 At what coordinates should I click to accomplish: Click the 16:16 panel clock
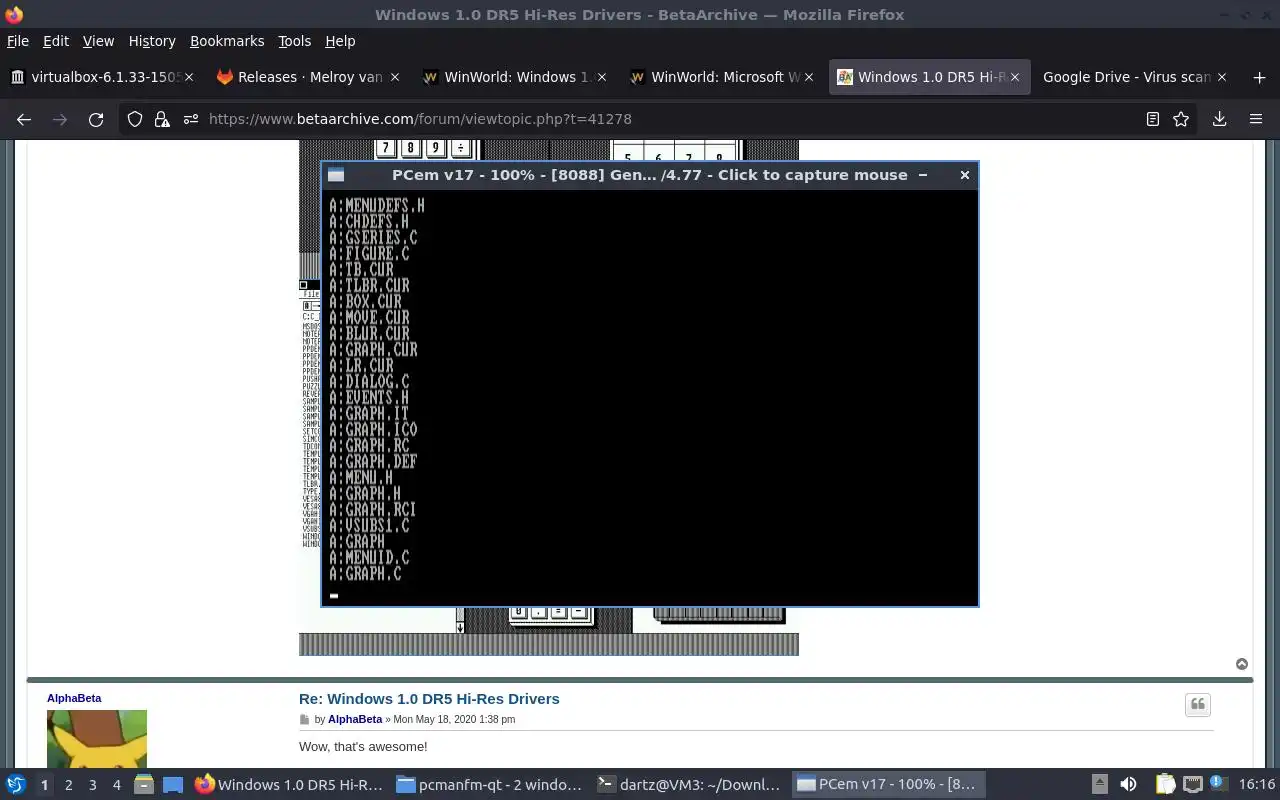coord(1257,785)
